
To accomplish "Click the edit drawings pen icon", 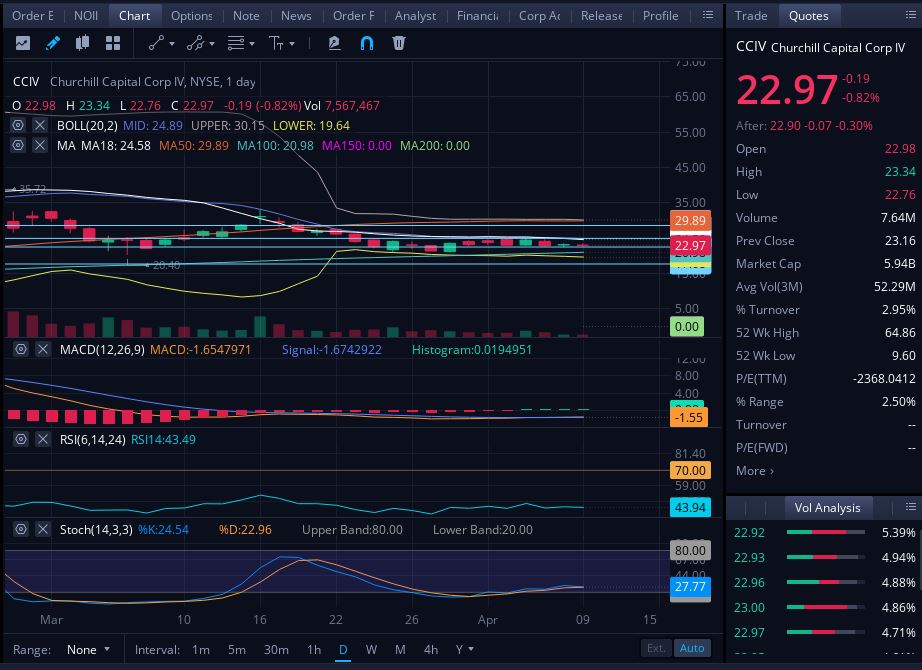I will pos(334,43).
